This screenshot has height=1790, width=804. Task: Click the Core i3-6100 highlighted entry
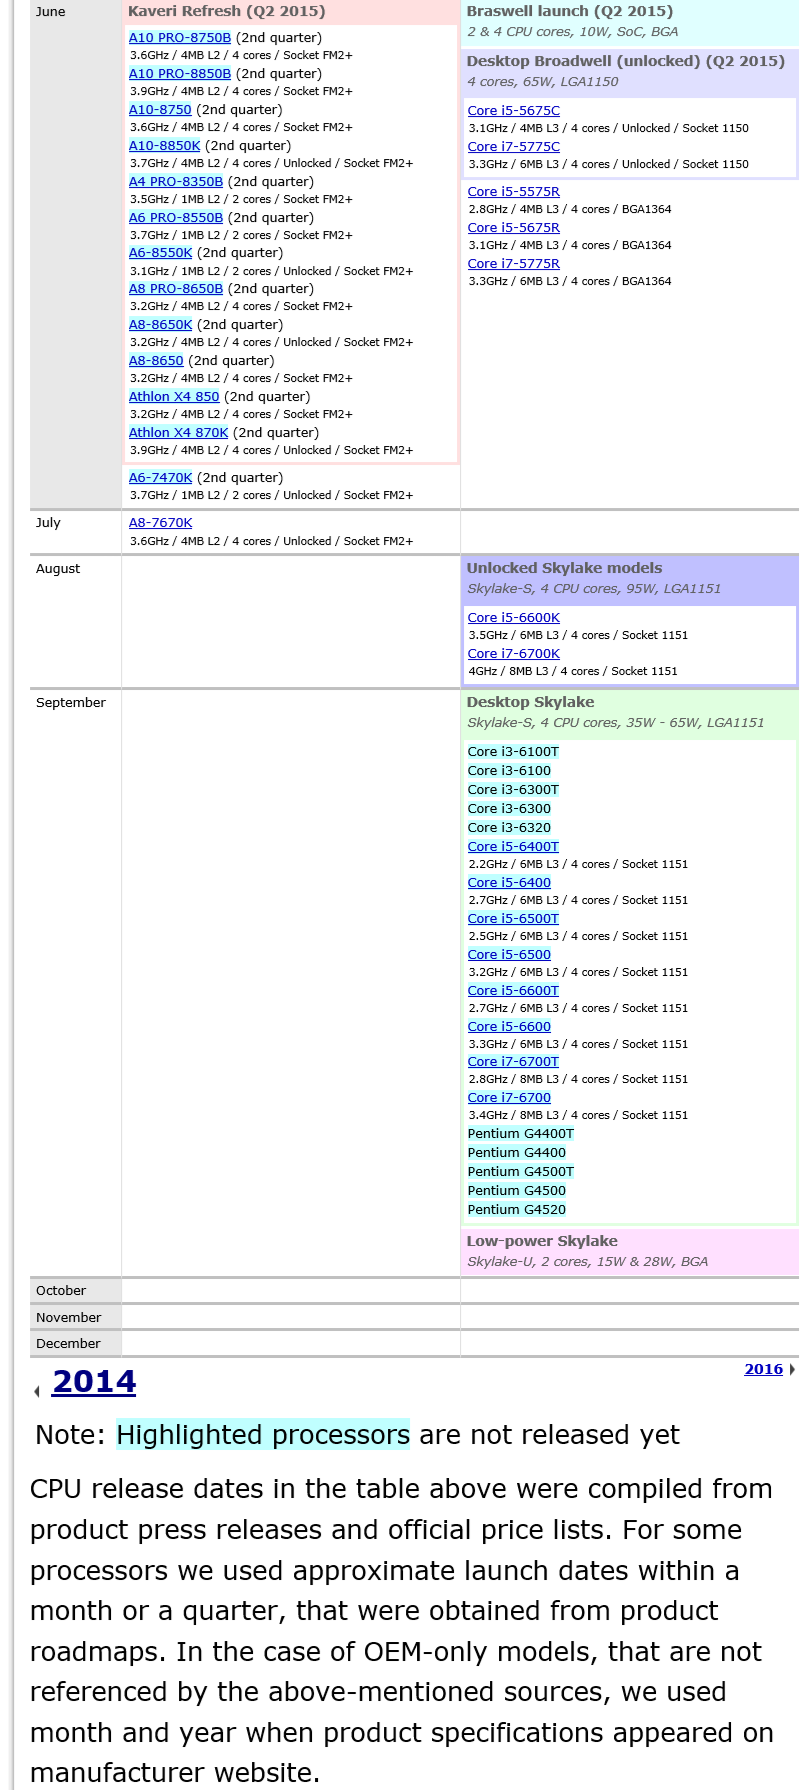pos(510,771)
